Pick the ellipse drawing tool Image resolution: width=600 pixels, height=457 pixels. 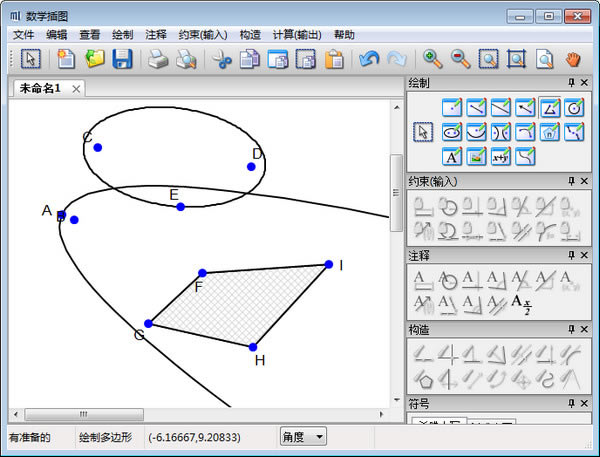click(451, 131)
